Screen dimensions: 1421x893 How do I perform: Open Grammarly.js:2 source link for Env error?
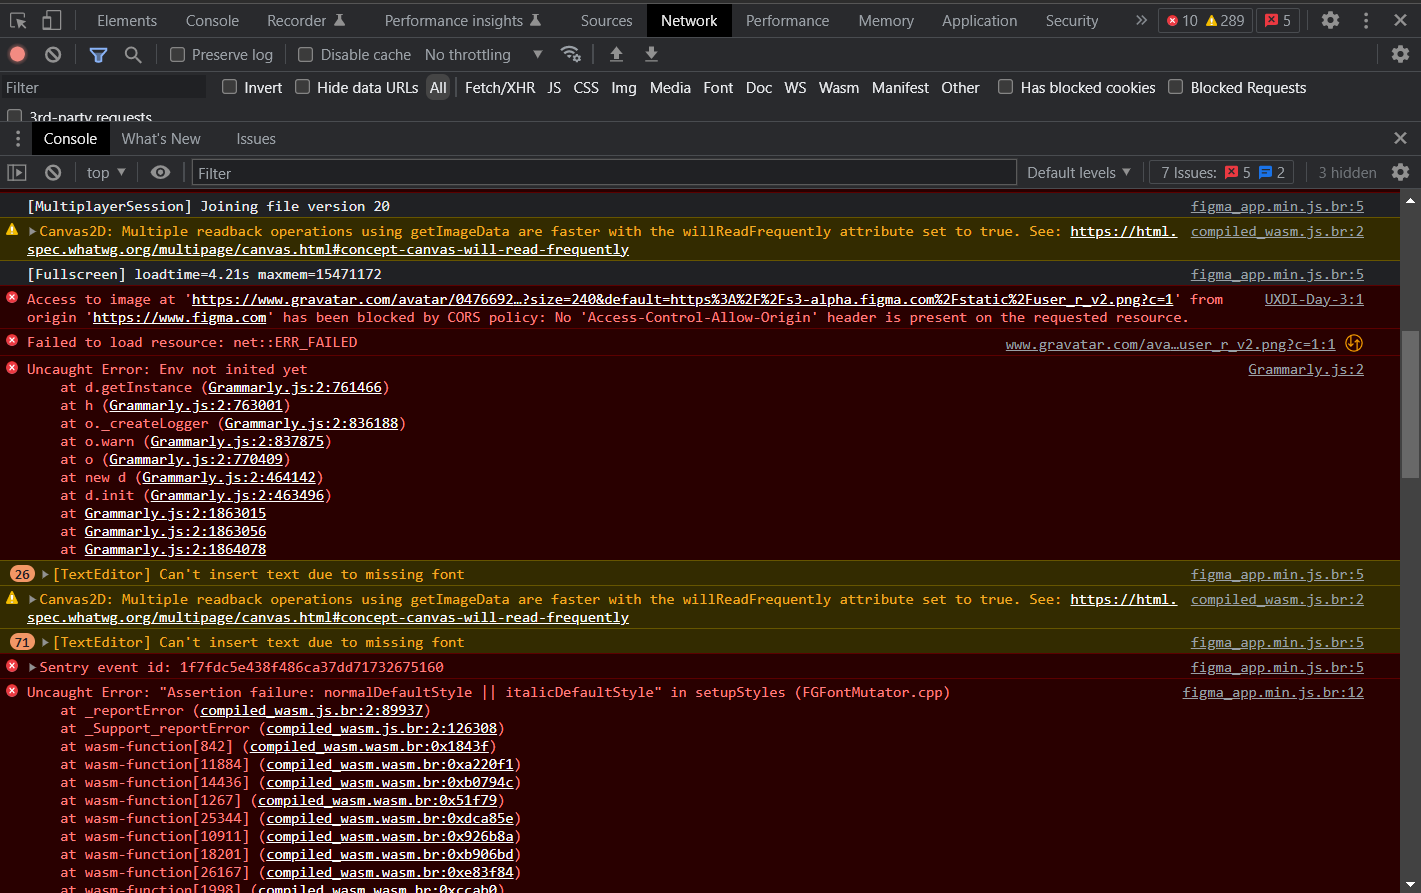click(1306, 369)
